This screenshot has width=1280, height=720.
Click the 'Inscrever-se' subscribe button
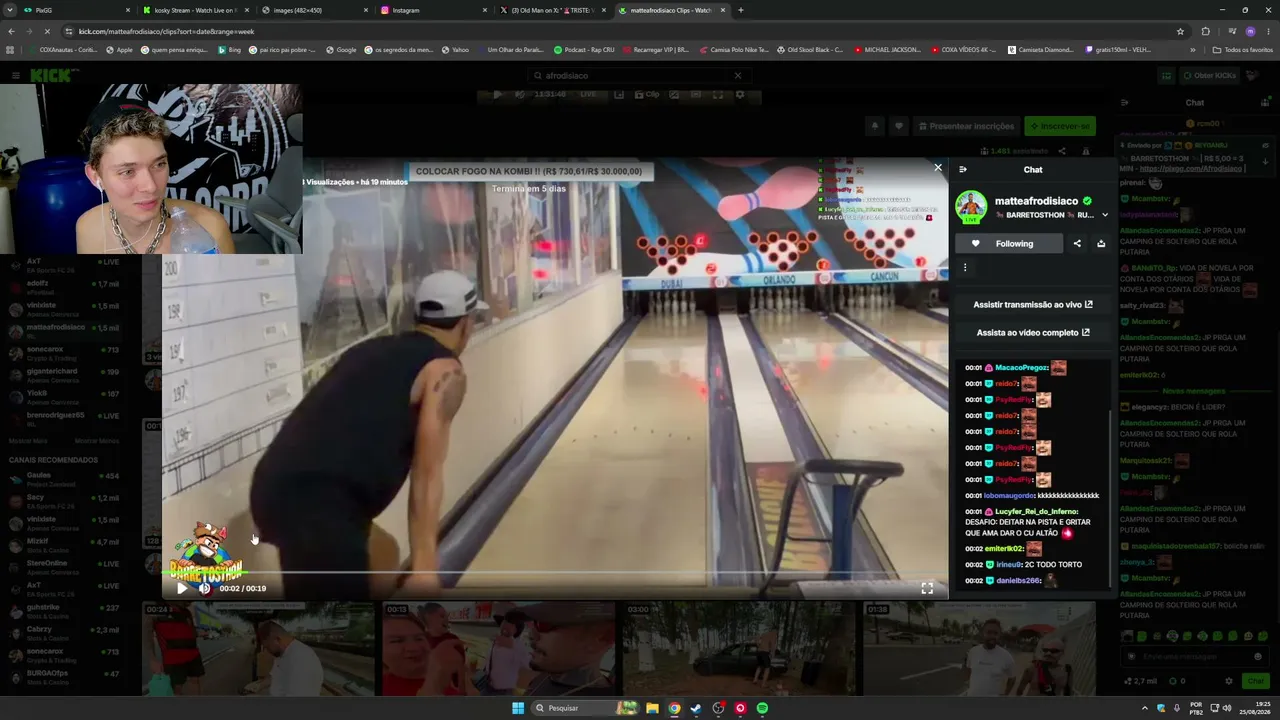[1060, 126]
